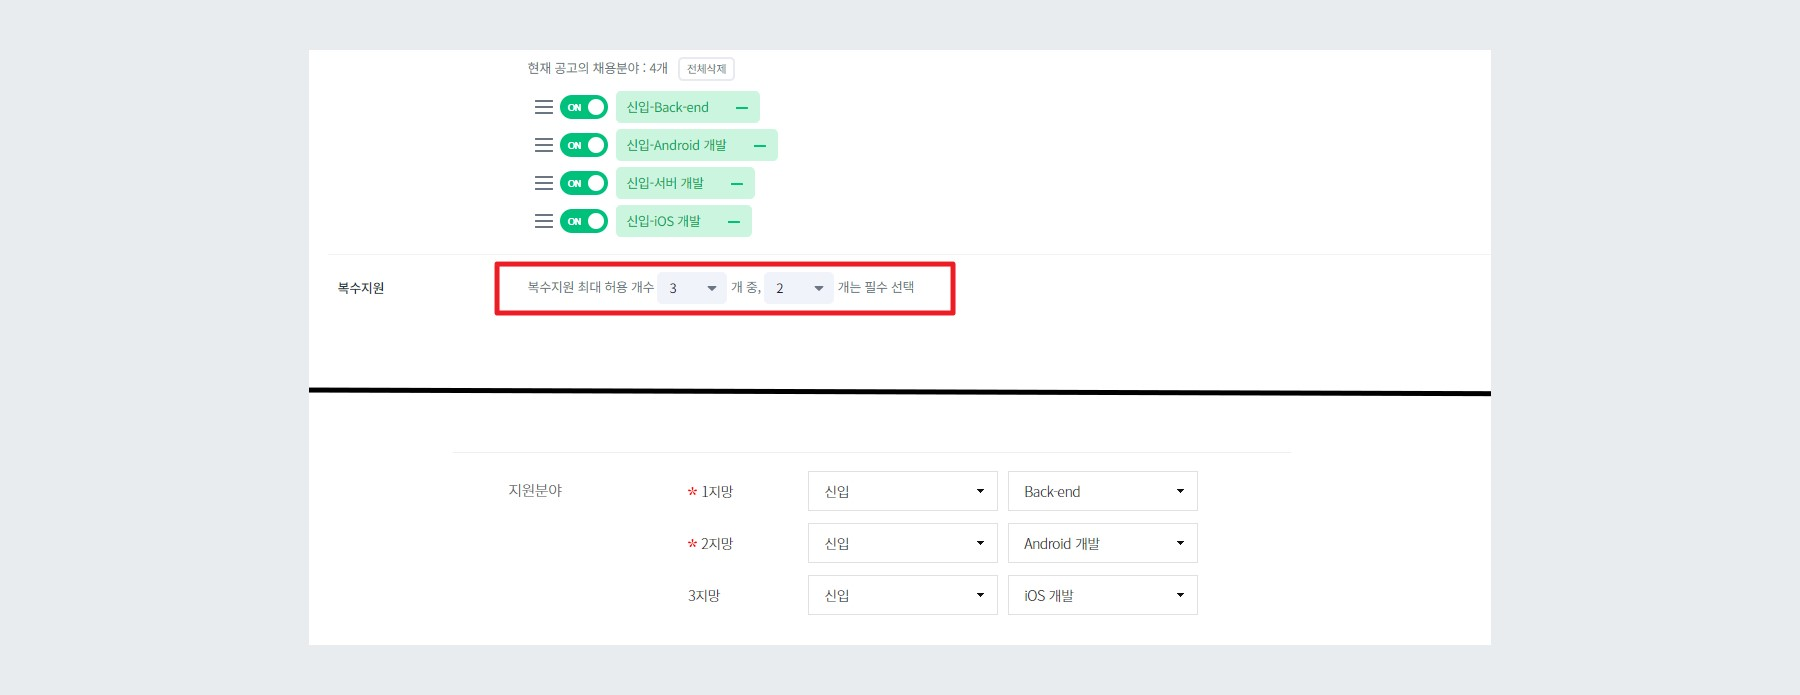This screenshot has width=1800, height=695.
Task: Click the 신입-iOS 개발 tag label
Action: (x=663, y=221)
